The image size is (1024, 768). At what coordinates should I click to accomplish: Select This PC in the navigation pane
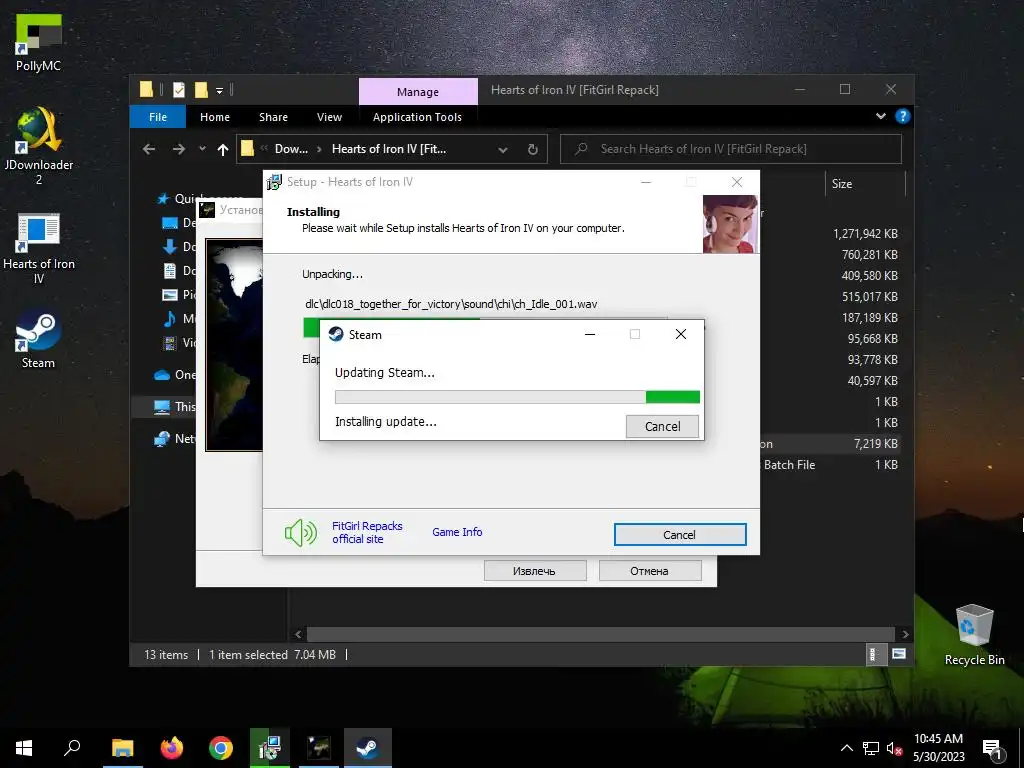175,406
